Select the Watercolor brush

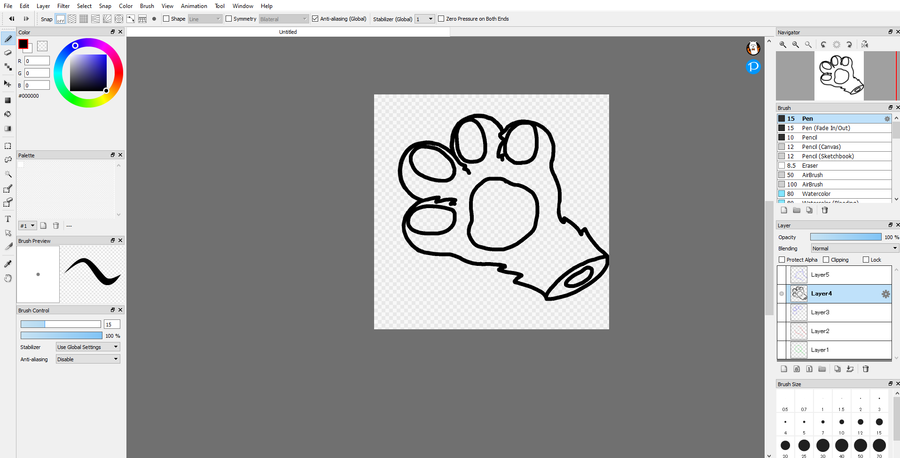pos(834,194)
